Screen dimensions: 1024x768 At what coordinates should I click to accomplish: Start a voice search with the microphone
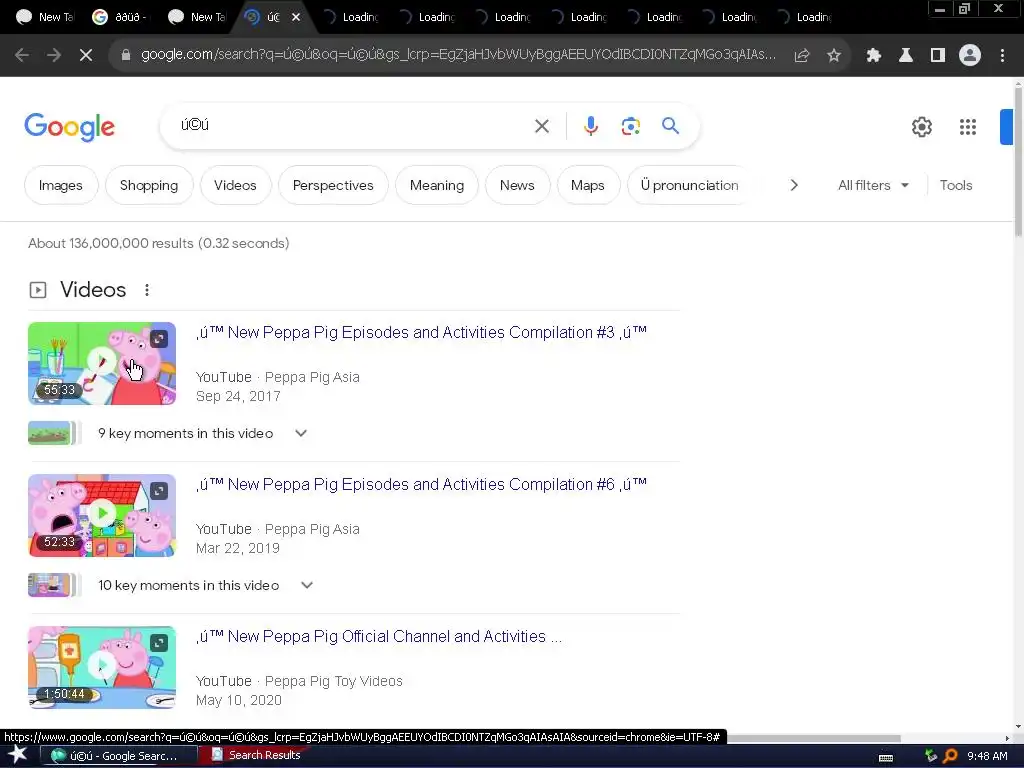point(591,126)
